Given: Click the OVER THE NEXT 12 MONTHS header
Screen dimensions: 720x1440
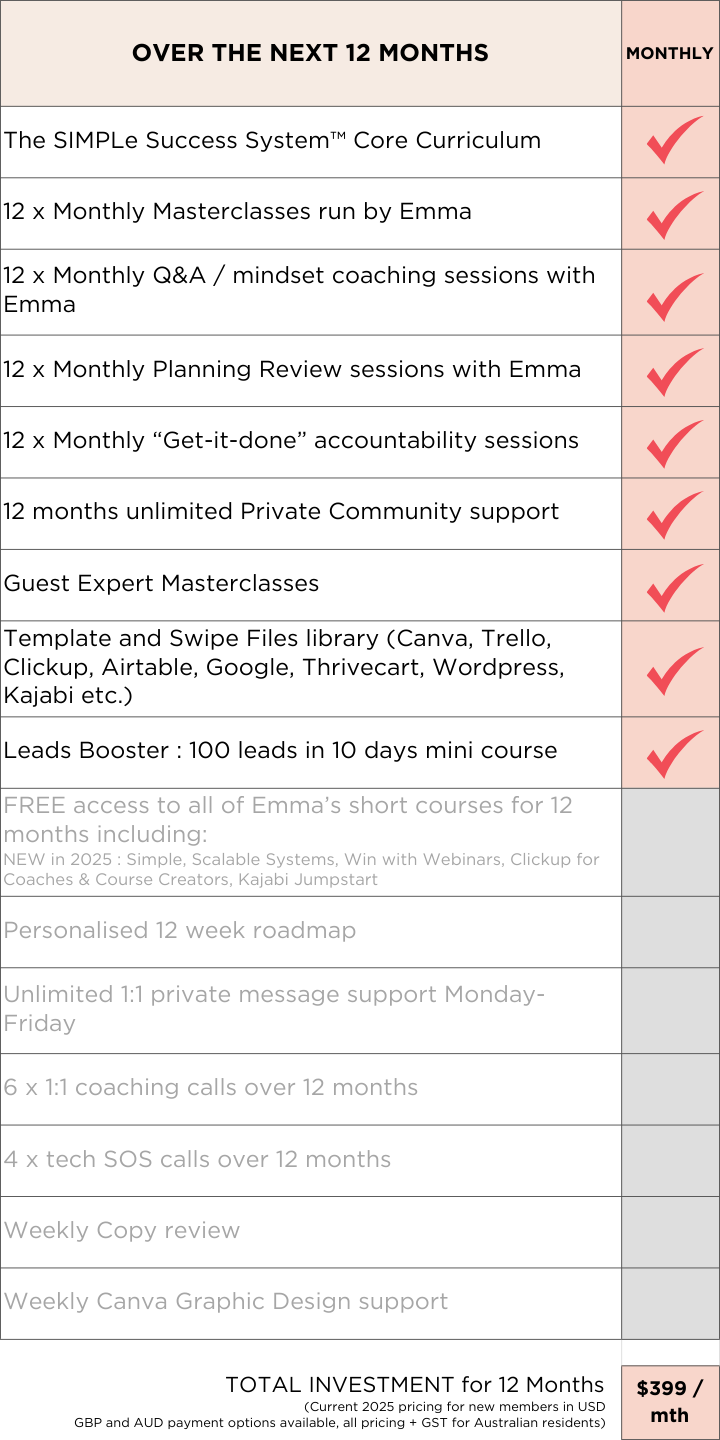Looking at the screenshot, I should click(x=310, y=53).
